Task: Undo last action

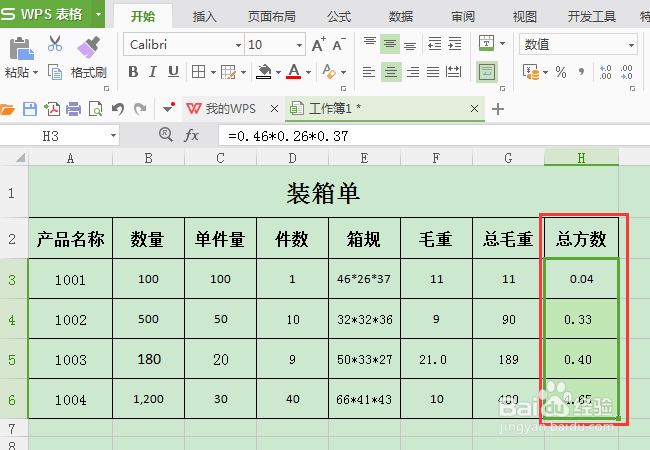Action: 118,109
